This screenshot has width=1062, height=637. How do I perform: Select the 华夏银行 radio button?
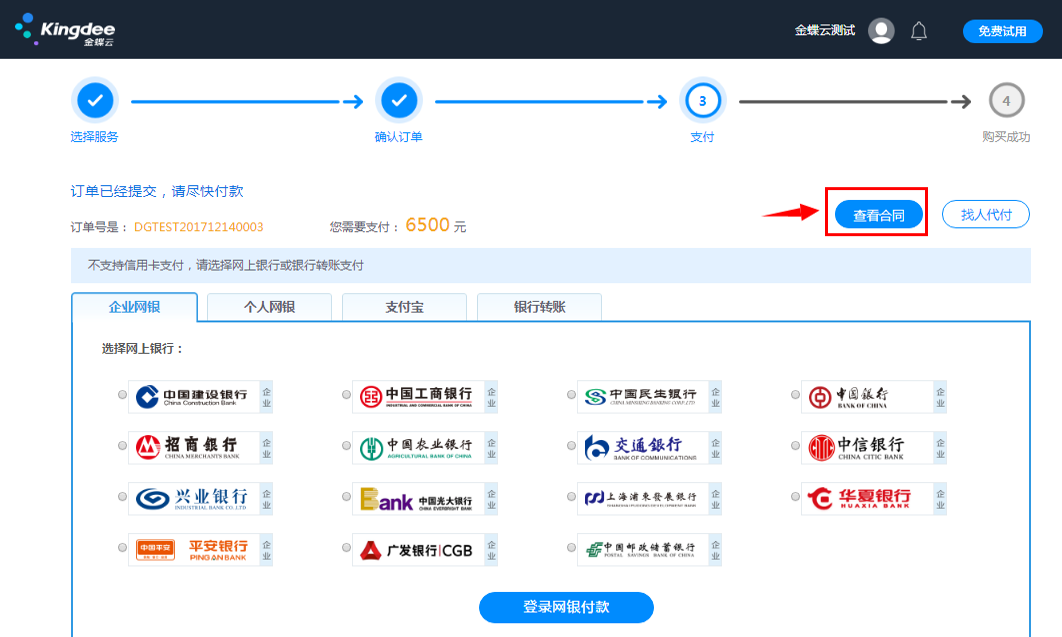(795, 496)
